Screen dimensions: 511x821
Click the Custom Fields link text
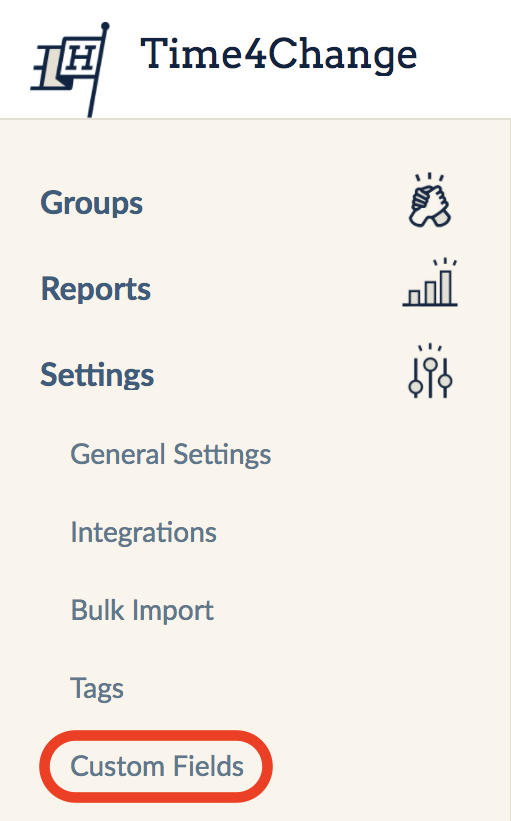(x=157, y=766)
